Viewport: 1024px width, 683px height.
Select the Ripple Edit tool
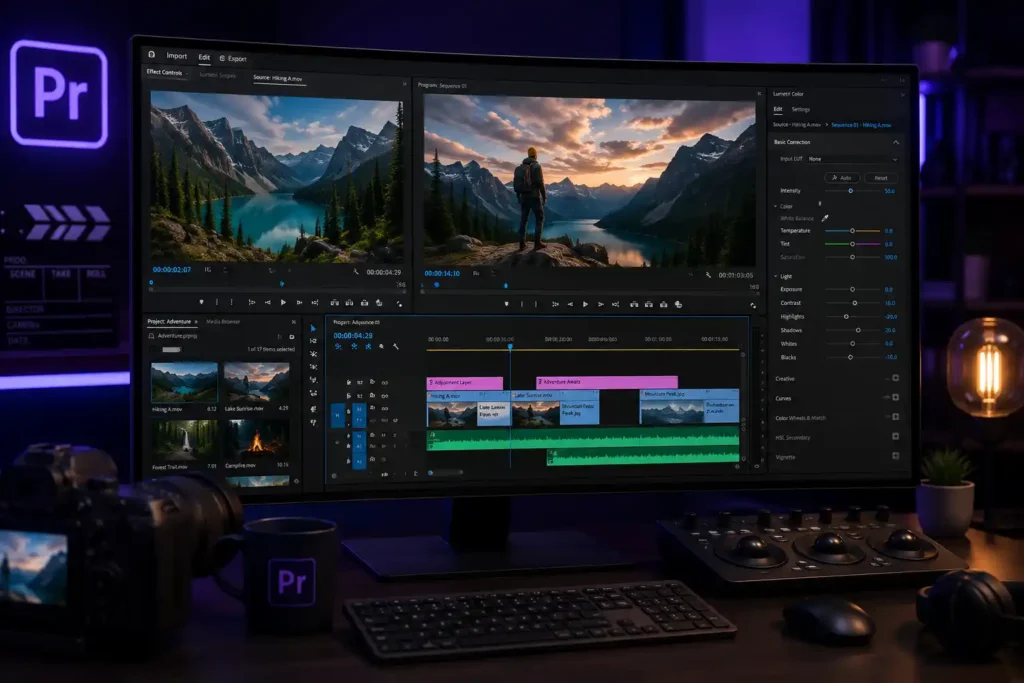[313, 354]
